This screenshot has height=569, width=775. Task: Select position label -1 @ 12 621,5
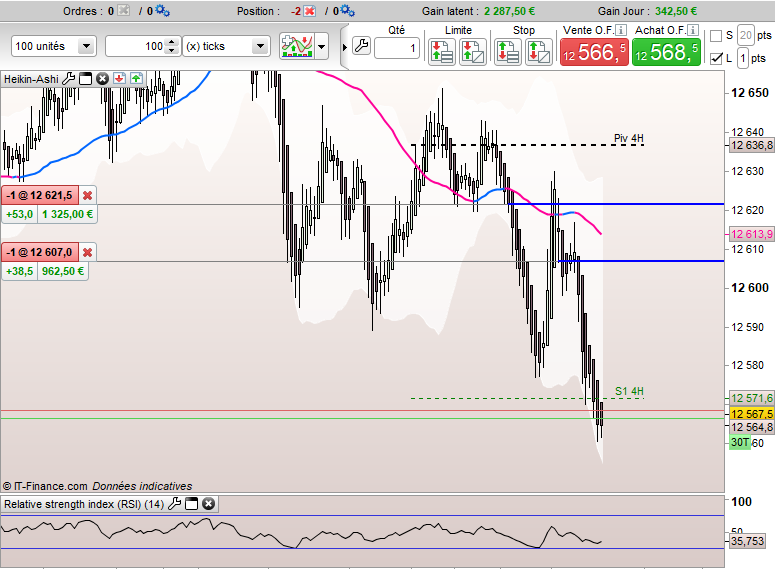coord(40,196)
